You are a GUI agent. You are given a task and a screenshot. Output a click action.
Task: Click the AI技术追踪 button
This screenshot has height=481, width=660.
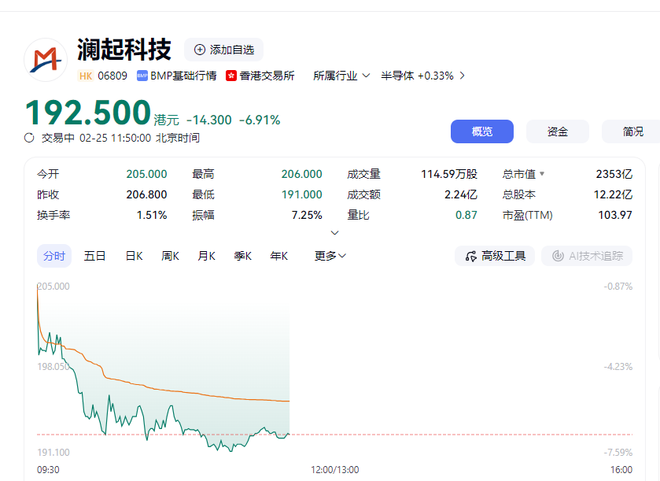click(587, 256)
